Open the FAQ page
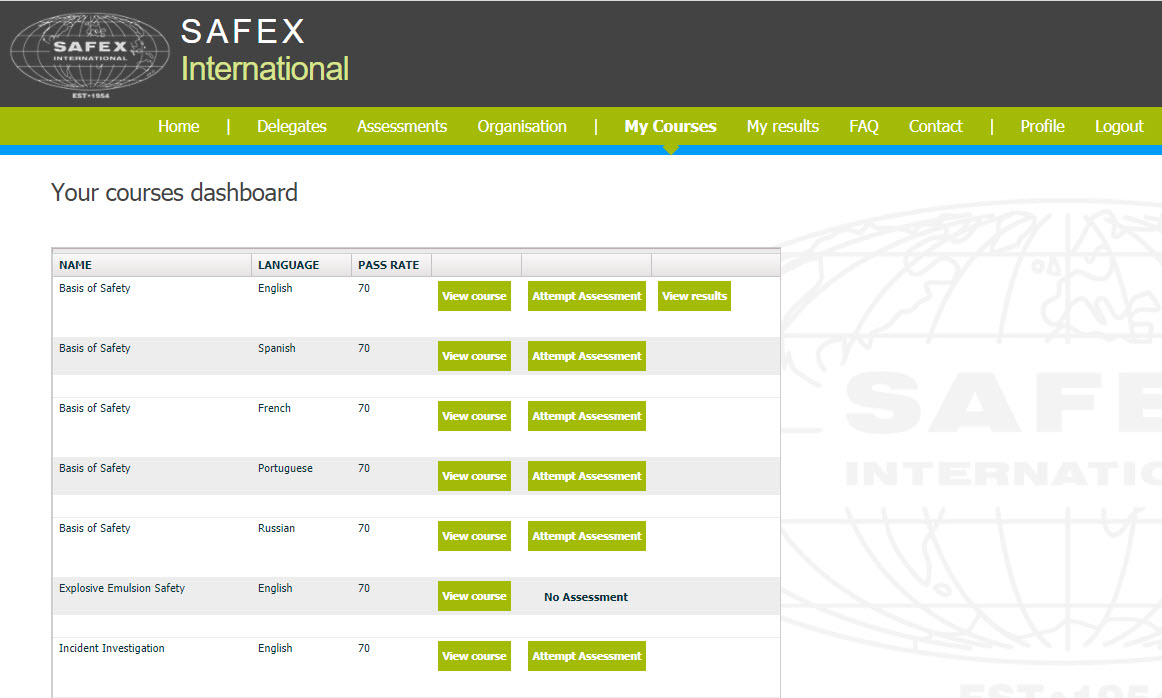Viewport: 1162px width, 698px height. point(863,126)
